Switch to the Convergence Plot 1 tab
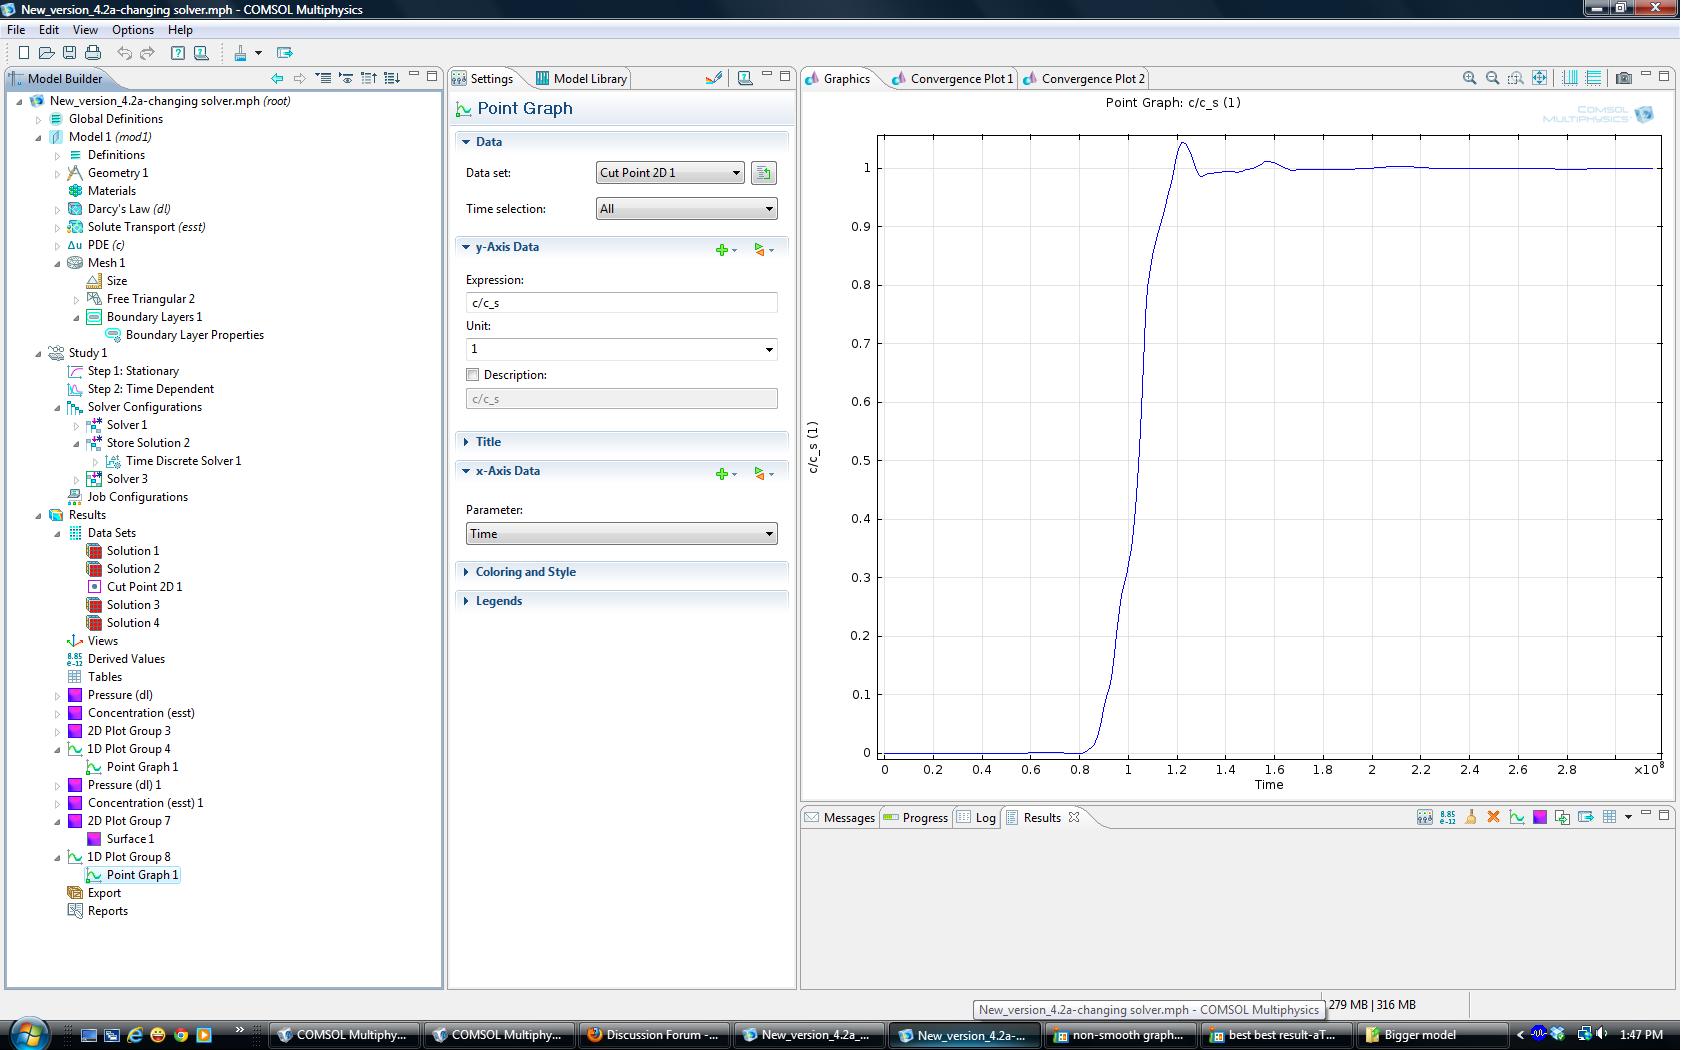Image resolution: width=1704 pixels, height=1050 pixels. point(953,78)
